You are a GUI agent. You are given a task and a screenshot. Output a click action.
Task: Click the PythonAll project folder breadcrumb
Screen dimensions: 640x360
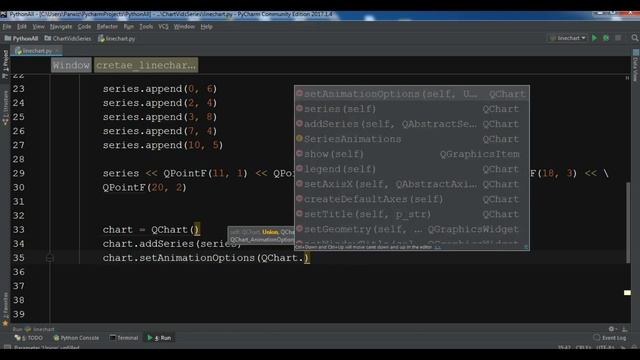pos(21,38)
